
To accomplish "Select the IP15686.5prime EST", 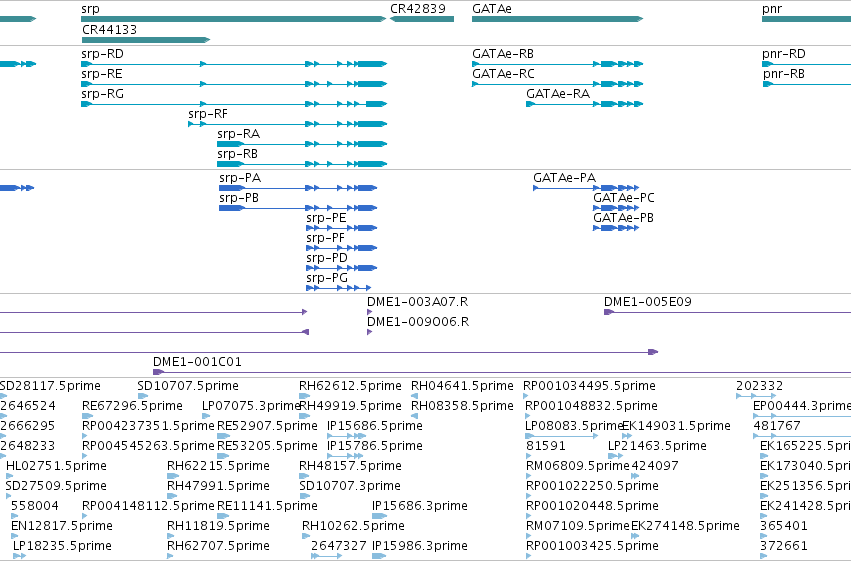I will pyautogui.click(x=346, y=436).
